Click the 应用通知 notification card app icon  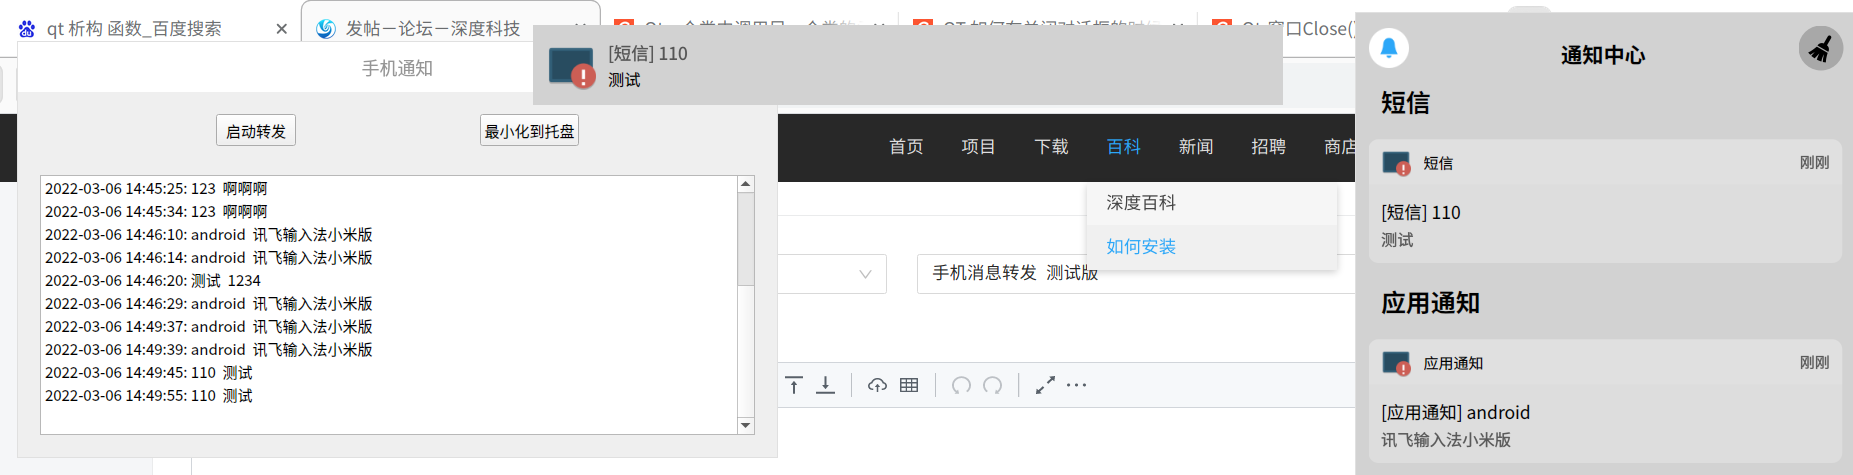coord(1396,363)
